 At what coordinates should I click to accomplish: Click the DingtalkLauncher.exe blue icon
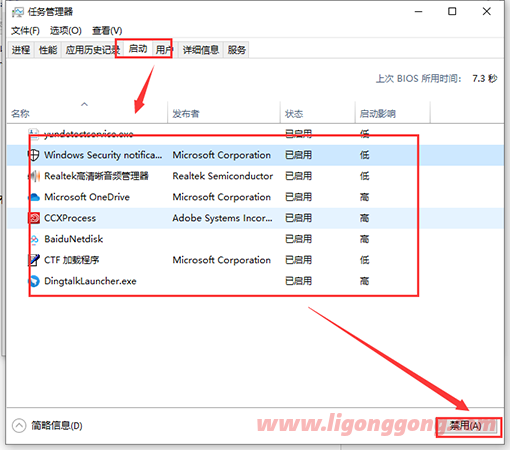(x=34, y=281)
